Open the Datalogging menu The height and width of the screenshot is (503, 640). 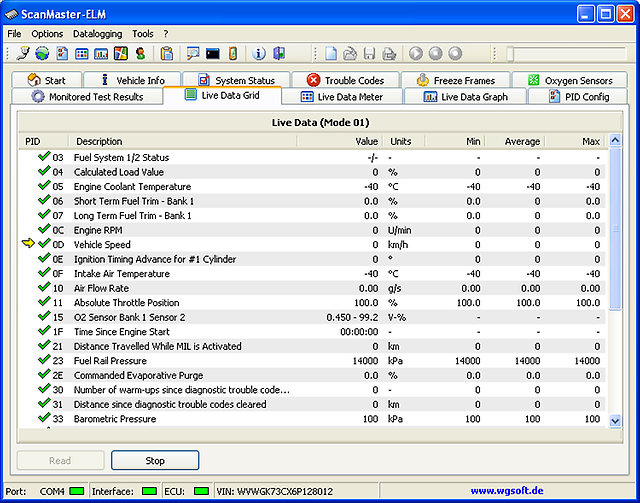pyautogui.click(x=97, y=34)
